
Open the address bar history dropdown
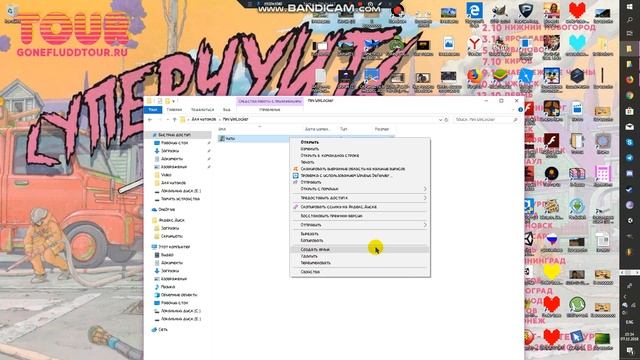coord(440,120)
